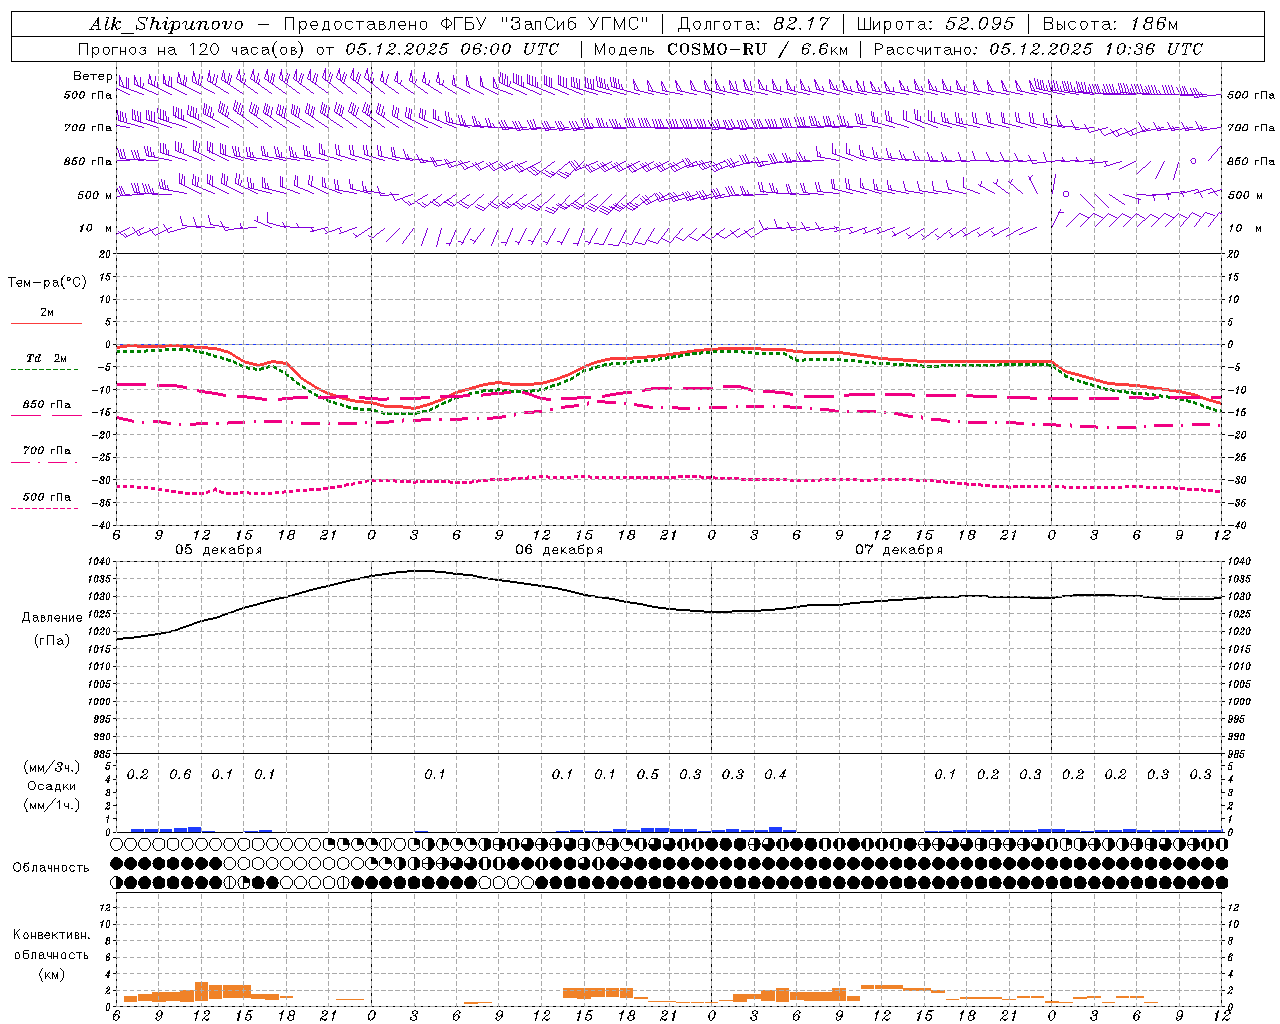The width and height of the screenshot is (1280, 1024).
Task: Click the right-side 850 гПа wind level label
Action: 1251,161
